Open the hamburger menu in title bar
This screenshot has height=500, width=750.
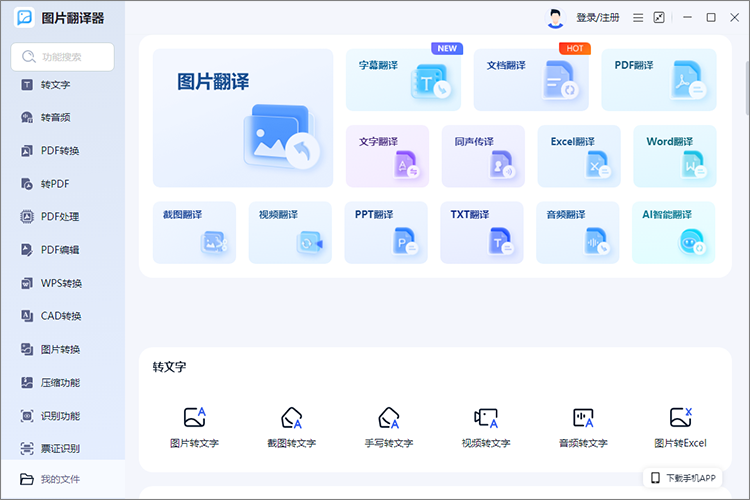[x=638, y=18]
